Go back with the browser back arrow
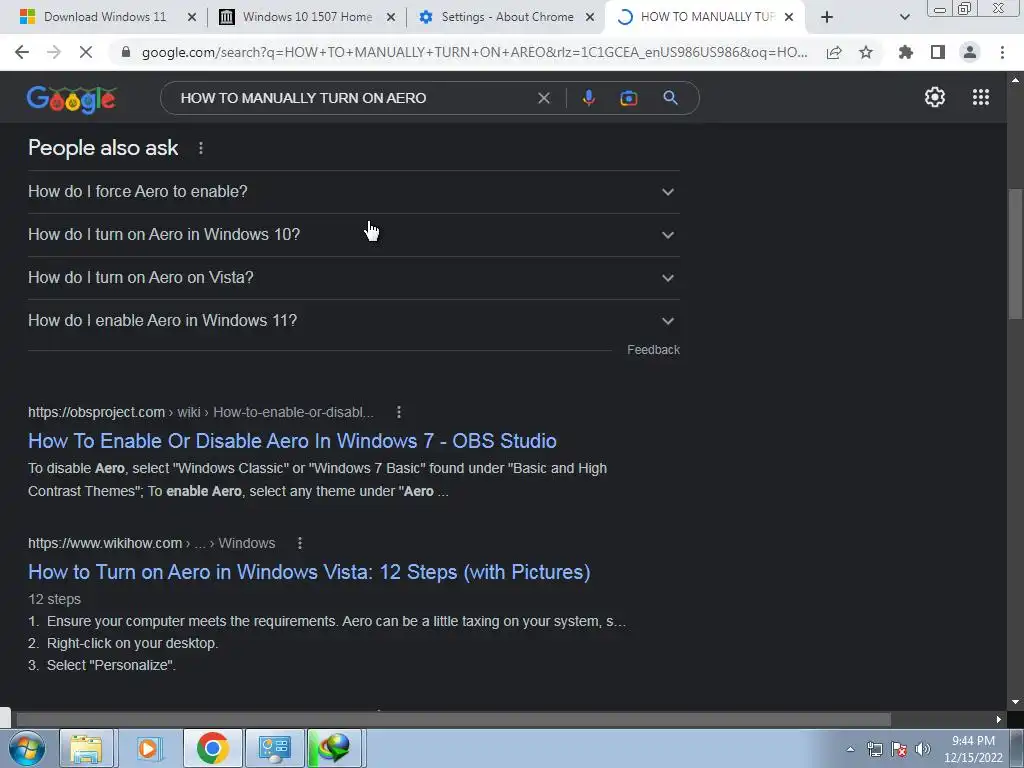The width and height of the screenshot is (1024, 768). 22,52
